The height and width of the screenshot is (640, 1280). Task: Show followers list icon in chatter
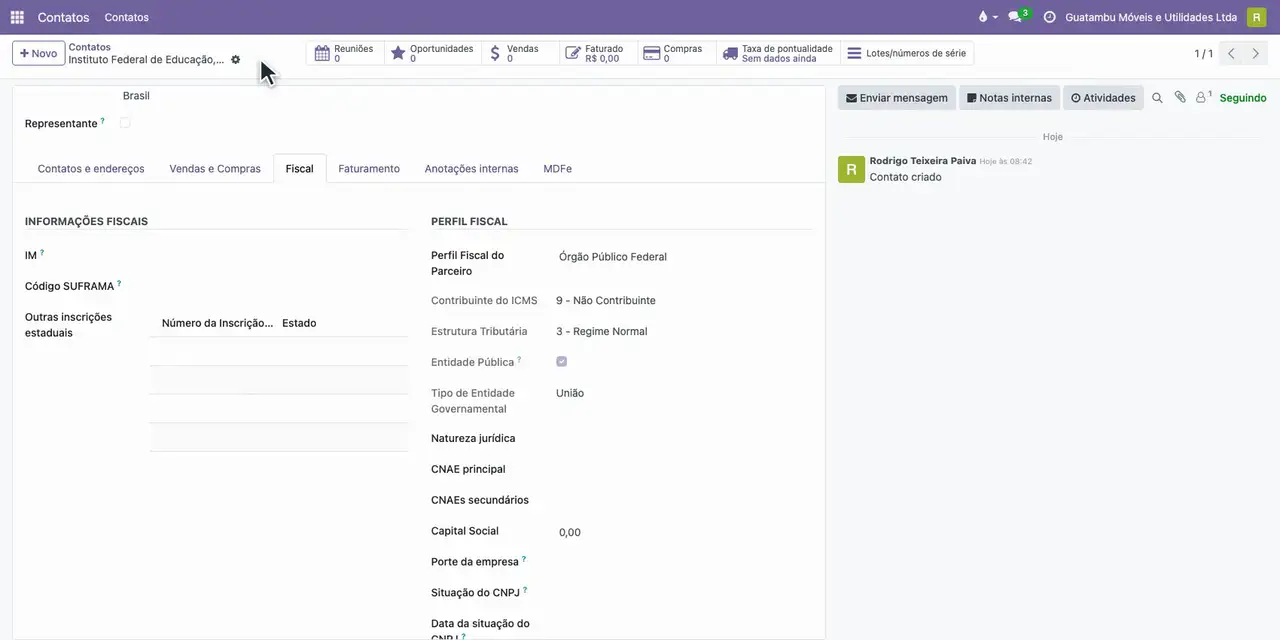click(x=1203, y=98)
